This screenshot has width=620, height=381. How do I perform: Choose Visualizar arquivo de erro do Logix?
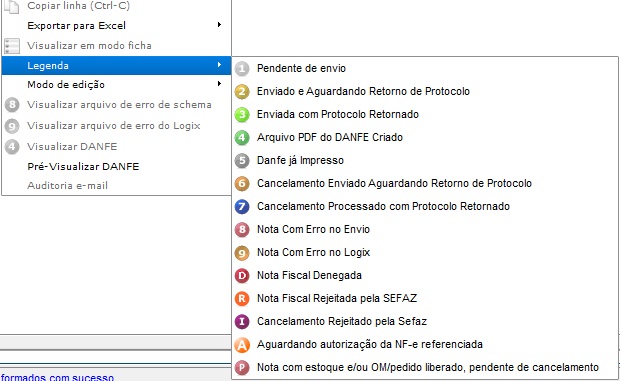click(117, 126)
